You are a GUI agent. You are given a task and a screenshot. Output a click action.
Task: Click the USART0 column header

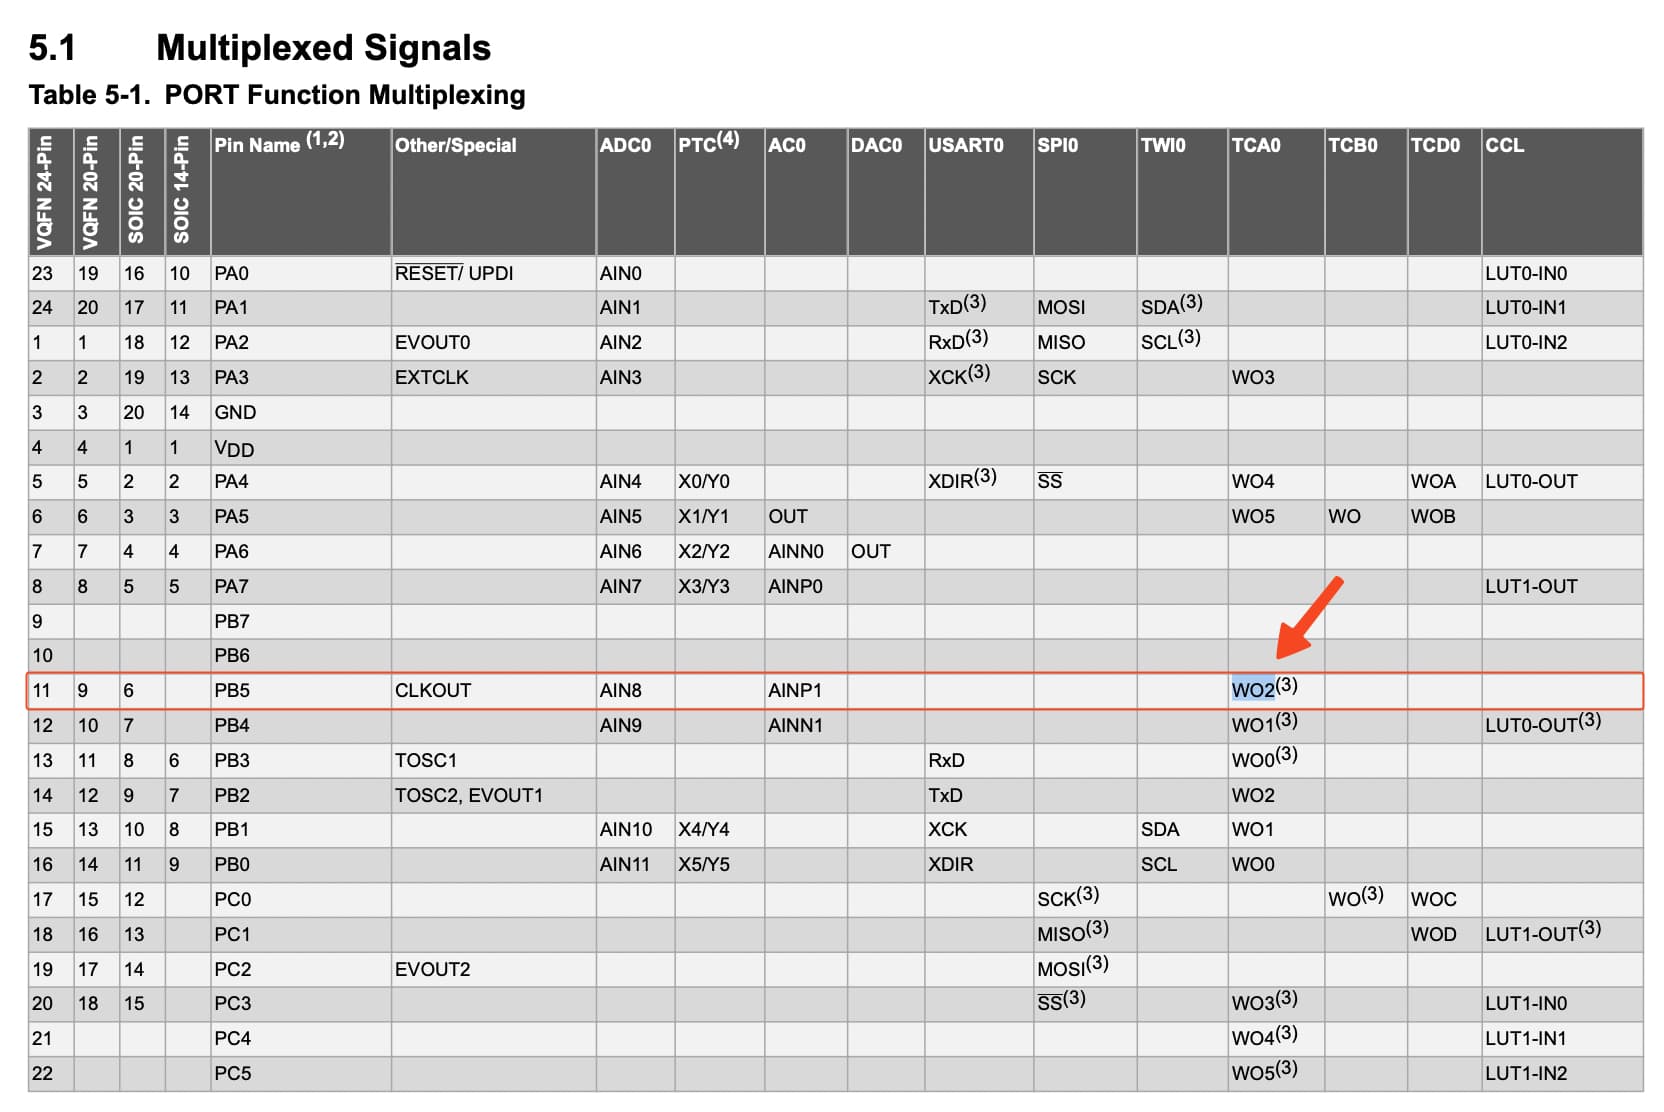tap(965, 145)
